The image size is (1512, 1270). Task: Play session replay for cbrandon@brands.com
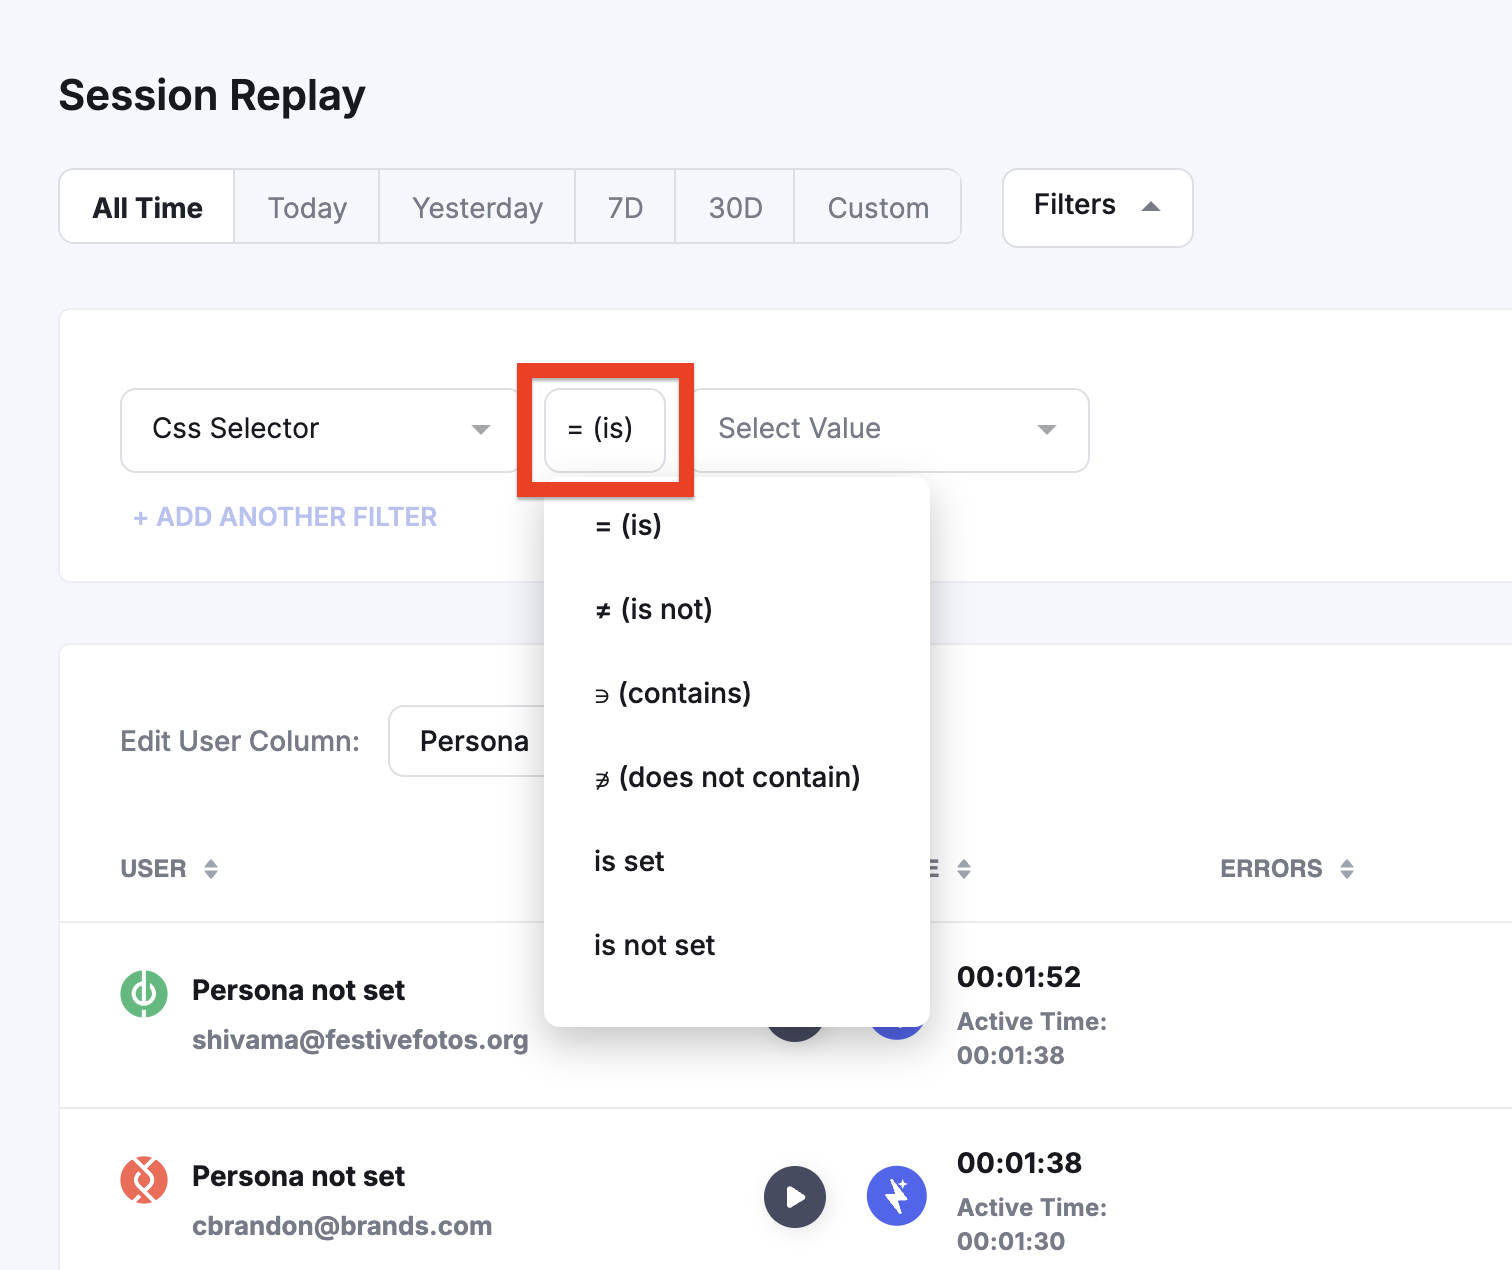794,1196
